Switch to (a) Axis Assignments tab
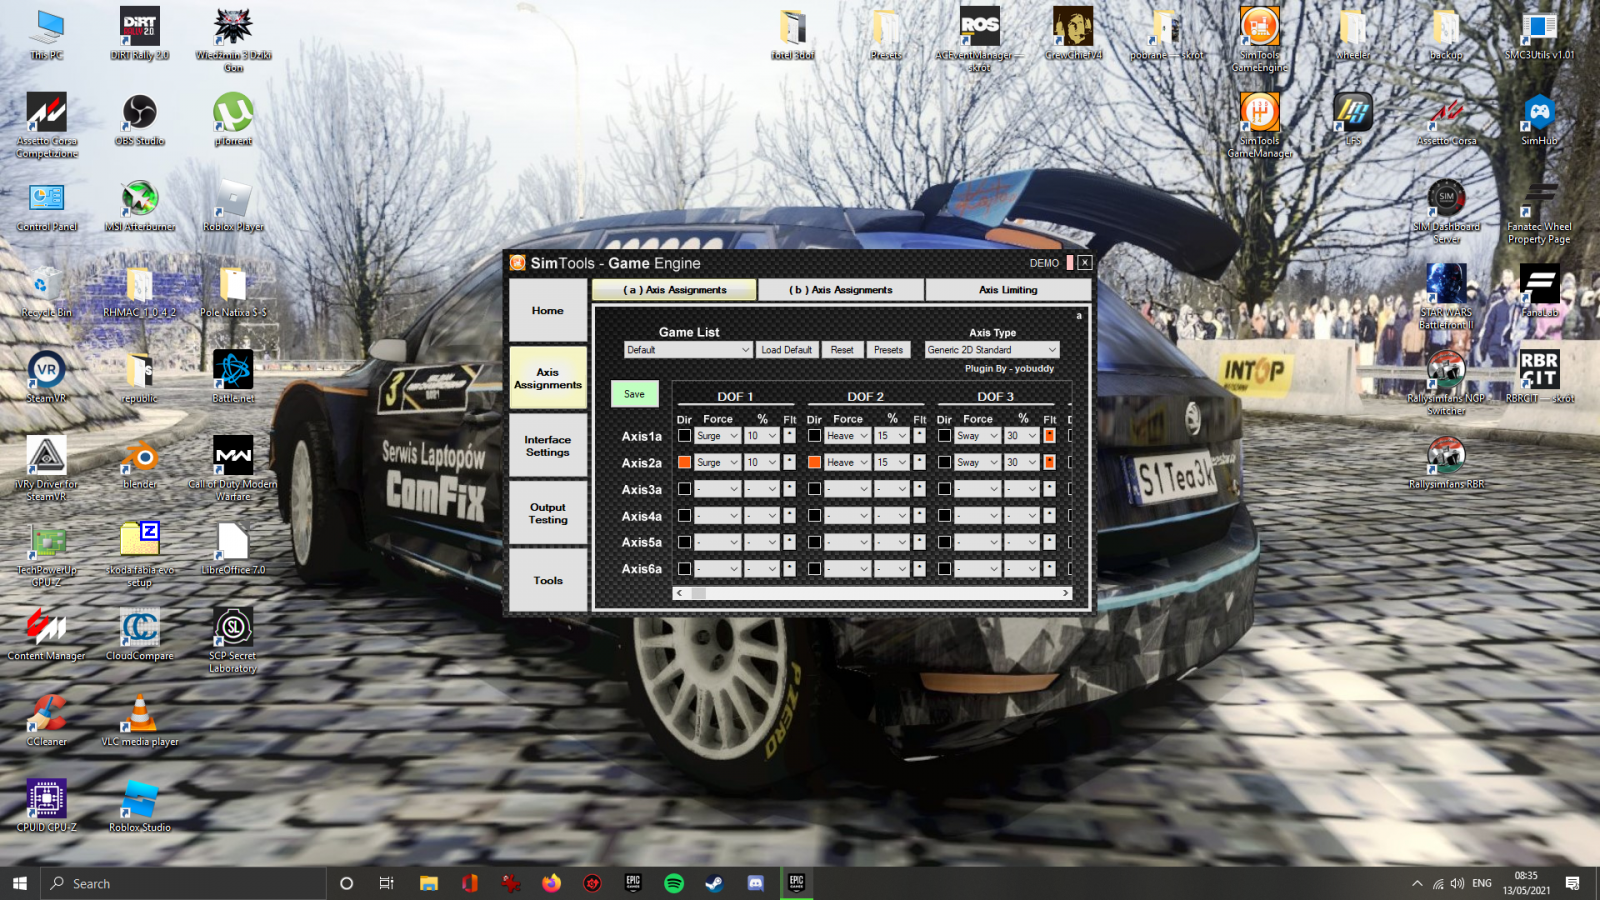Image resolution: width=1600 pixels, height=900 pixels. point(674,290)
